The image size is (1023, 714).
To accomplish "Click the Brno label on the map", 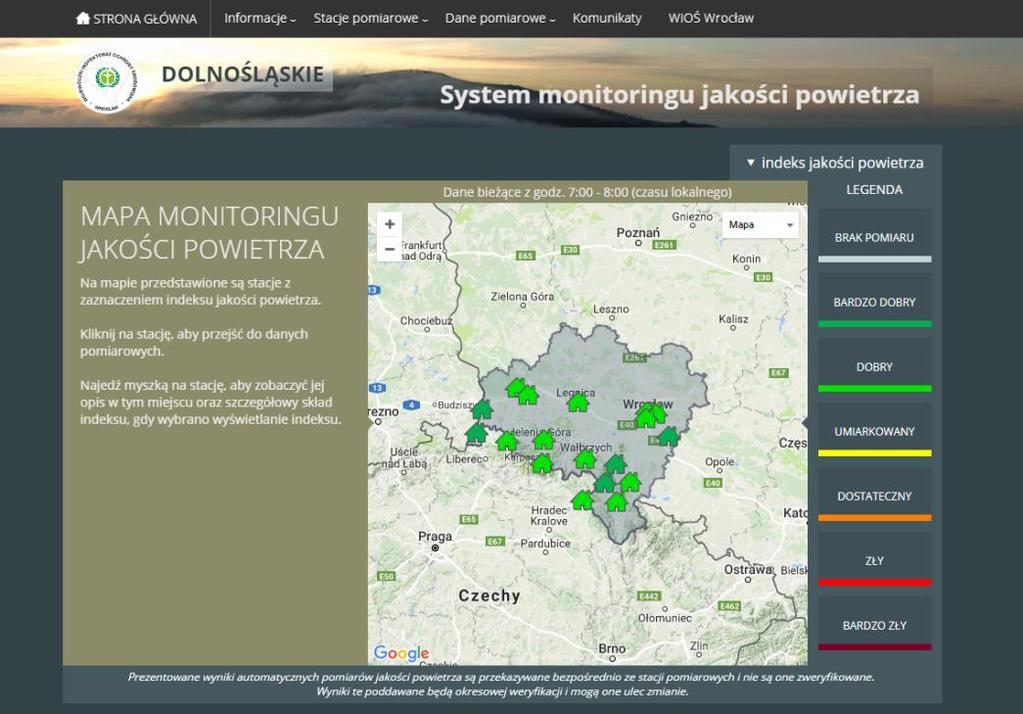I will coord(612,648).
